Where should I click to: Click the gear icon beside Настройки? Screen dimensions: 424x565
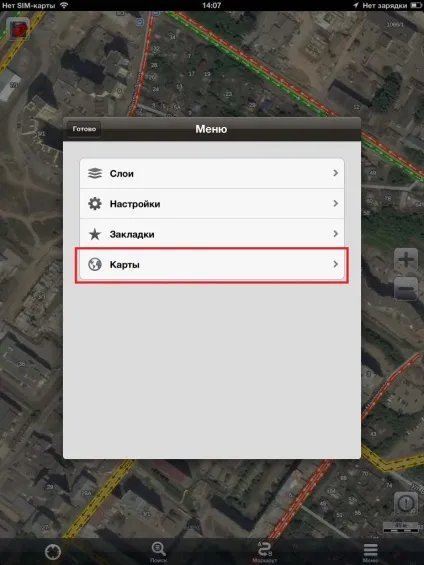pyautogui.click(x=95, y=204)
